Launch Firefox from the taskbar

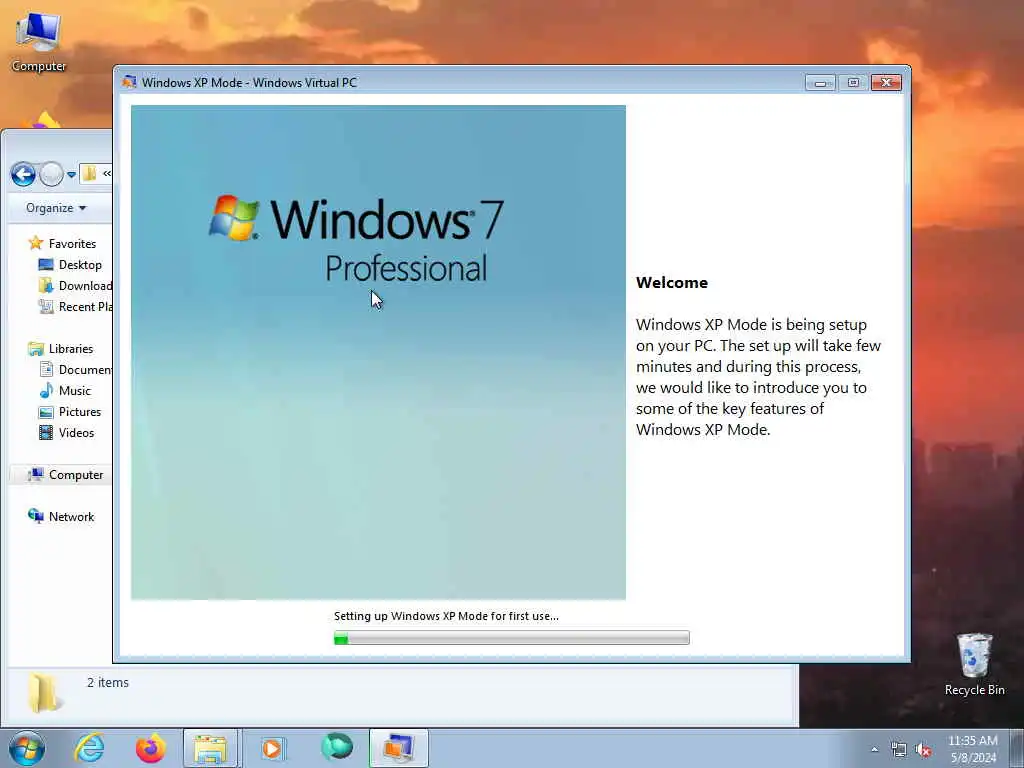(150, 748)
